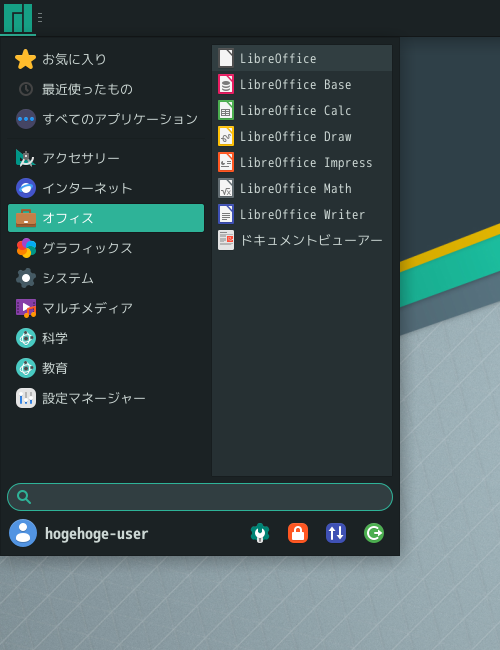The width and height of the screenshot is (500, 650).
Task: Click the LibreOffice Impress presentation icon
Action: (x=226, y=162)
